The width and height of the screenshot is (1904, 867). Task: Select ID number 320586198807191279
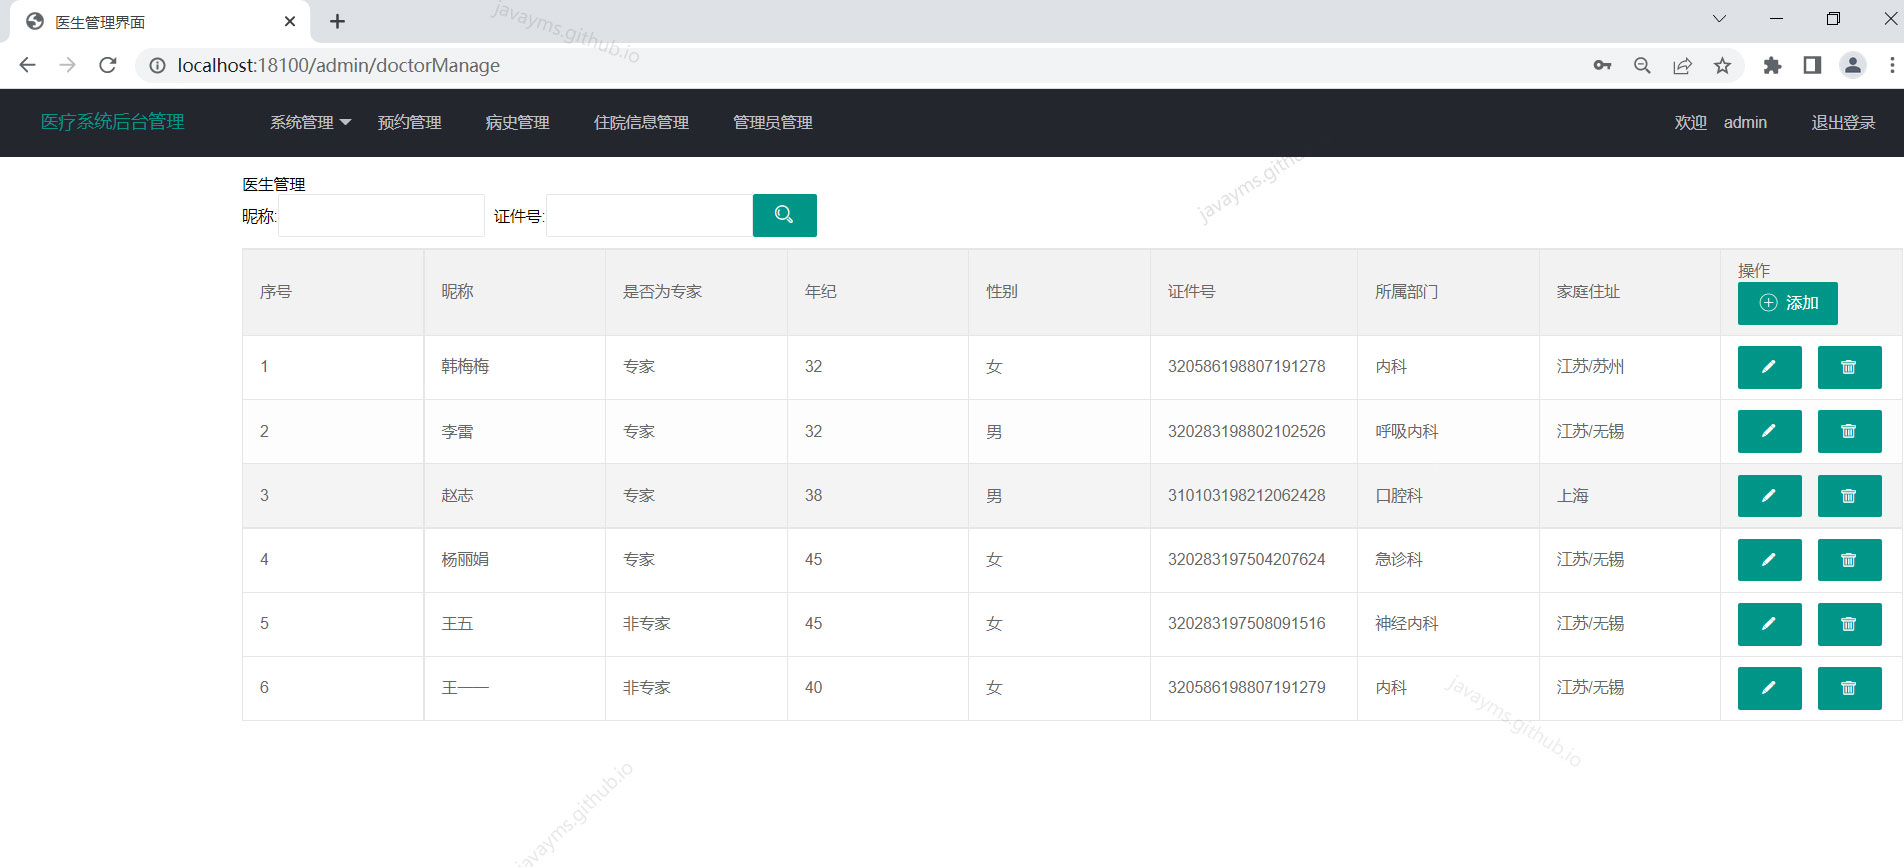point(1246,688)
